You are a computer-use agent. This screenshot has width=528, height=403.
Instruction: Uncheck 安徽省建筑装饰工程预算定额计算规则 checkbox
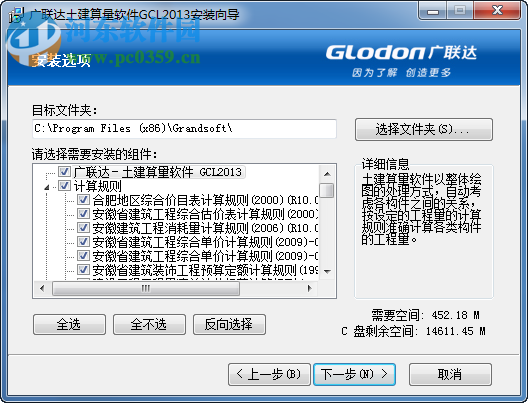(x=83, y=270)
